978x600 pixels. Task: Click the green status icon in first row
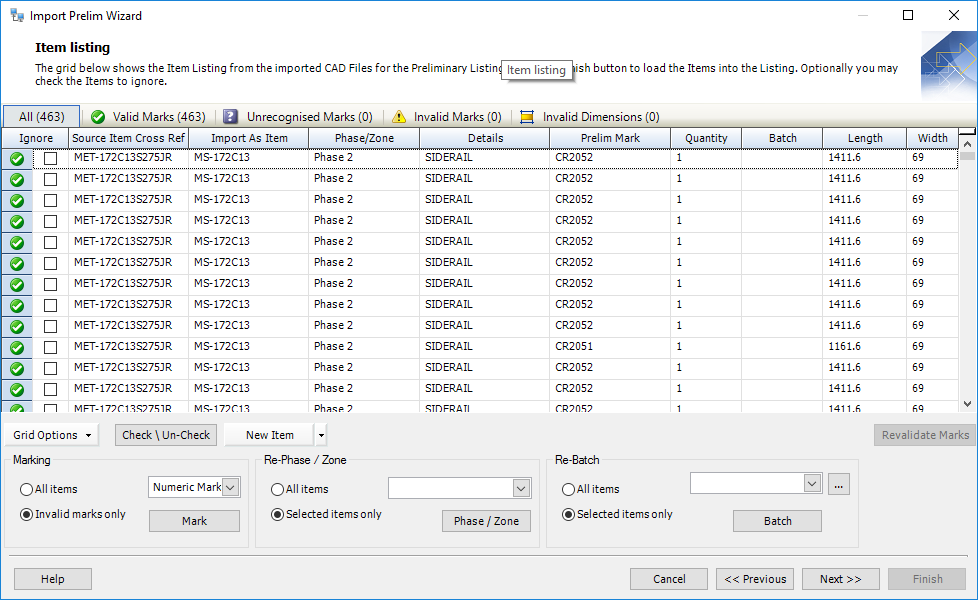pos(17,158)
